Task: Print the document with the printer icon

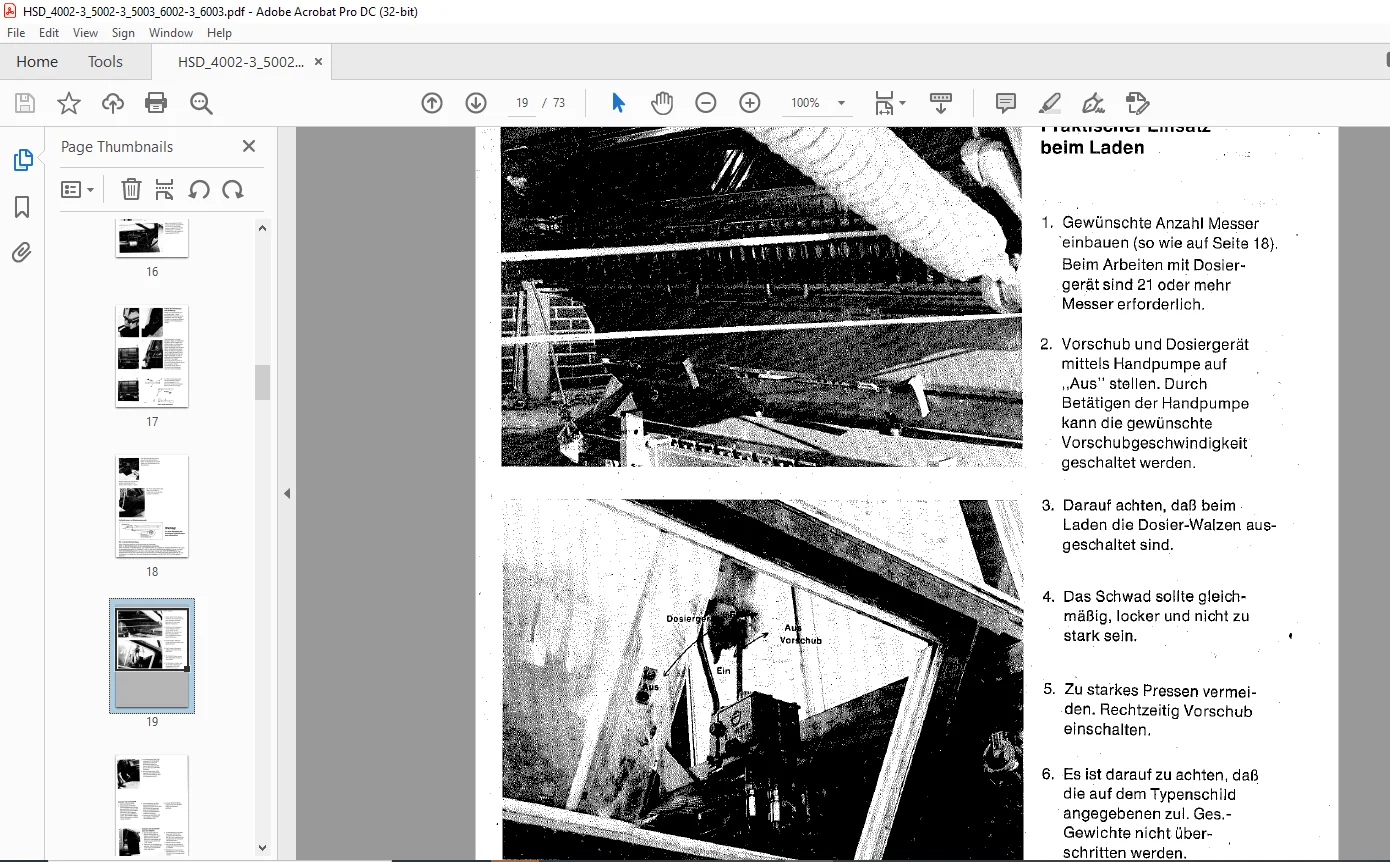Action: [156, 103]
